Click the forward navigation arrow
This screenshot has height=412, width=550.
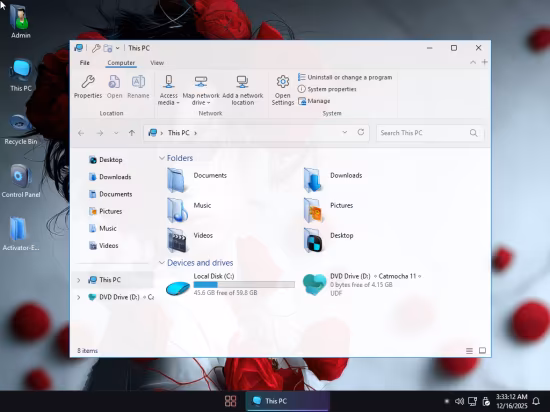point(100,133)
